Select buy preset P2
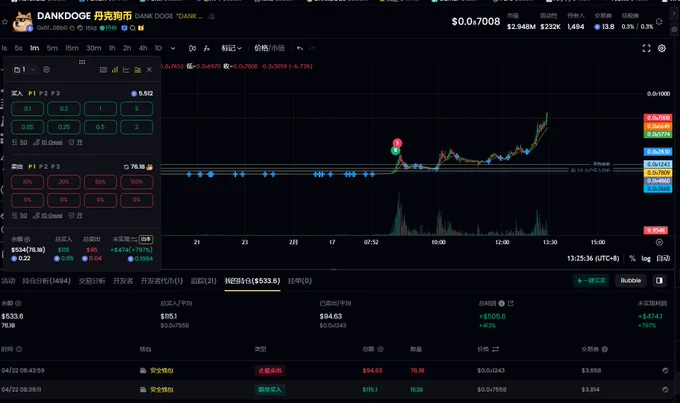Image resolution: width=680 pixels, height=403 pixels. click(43, 93)
